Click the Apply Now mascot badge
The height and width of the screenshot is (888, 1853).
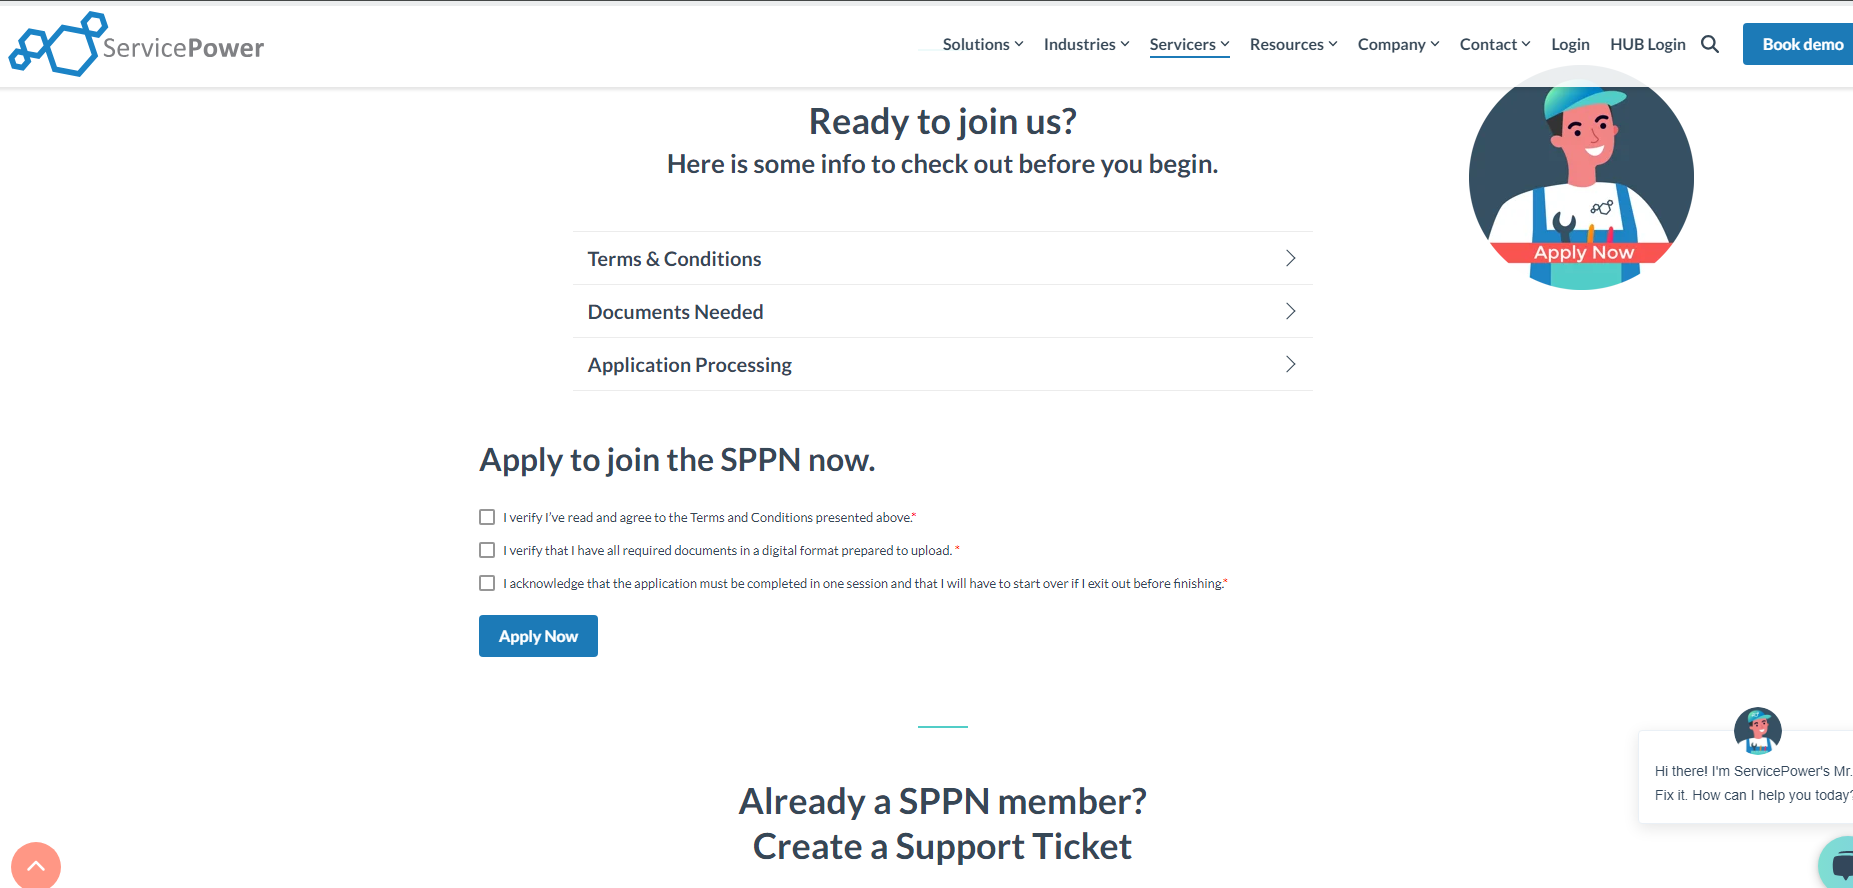[1581, 178]
